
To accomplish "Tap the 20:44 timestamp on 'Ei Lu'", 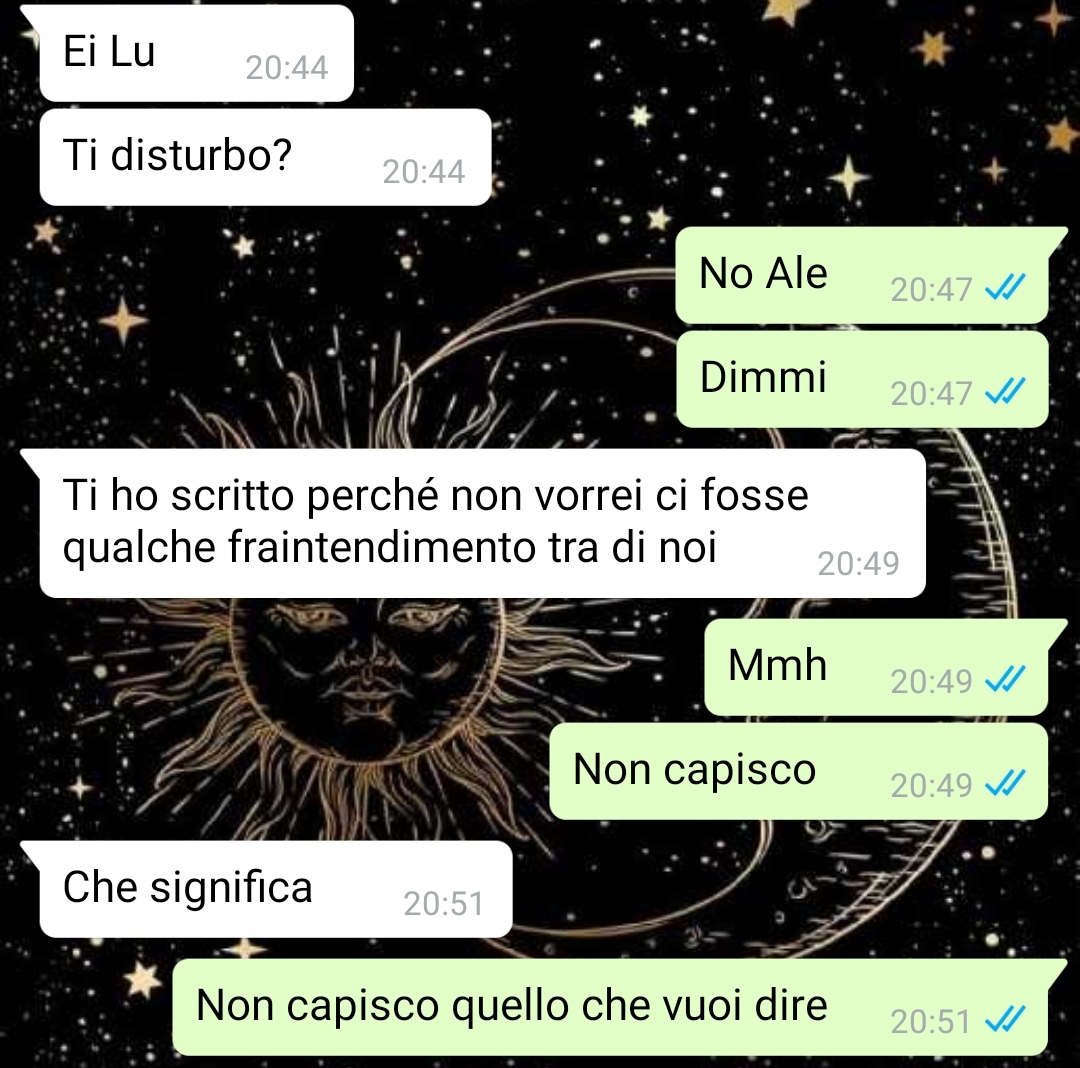I will click(287, 67).
